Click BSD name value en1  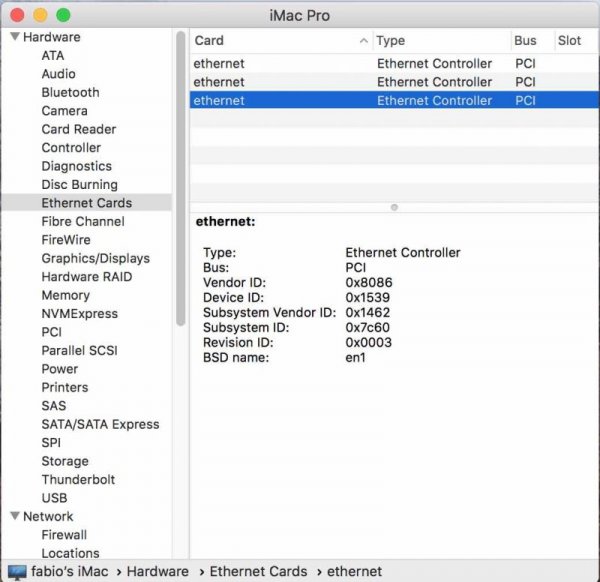click(355, 358)
